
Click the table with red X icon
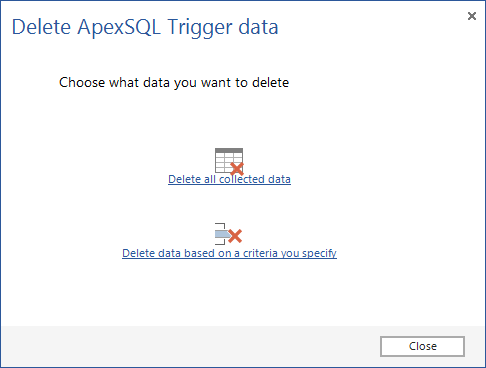(229, 161)
